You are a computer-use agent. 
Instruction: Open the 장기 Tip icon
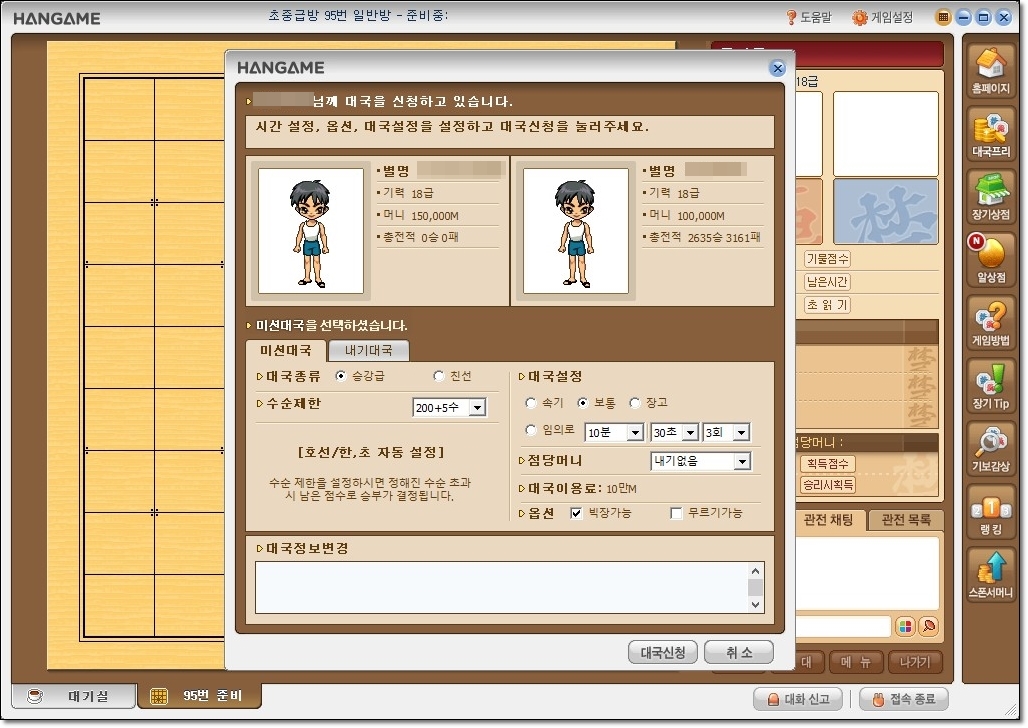point(991,386)
